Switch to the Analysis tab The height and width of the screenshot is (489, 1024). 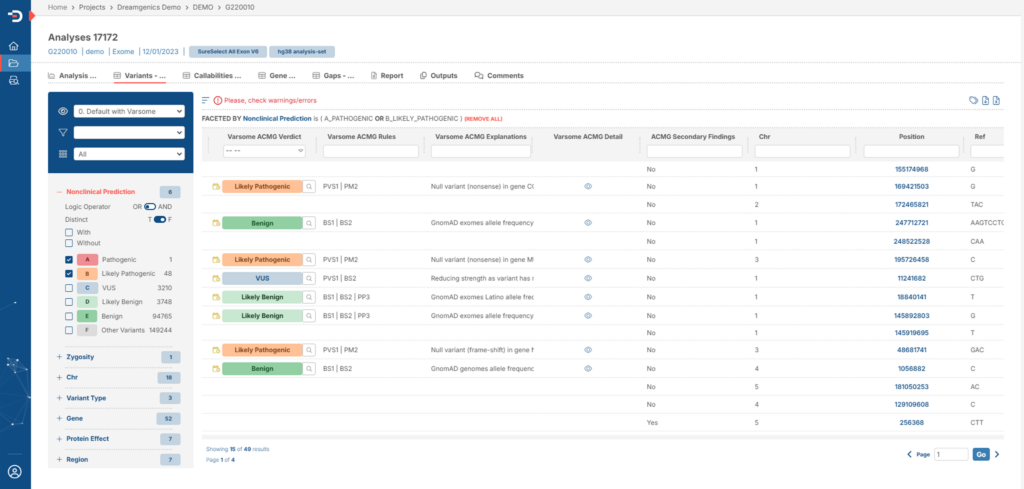tap(72, 76)
